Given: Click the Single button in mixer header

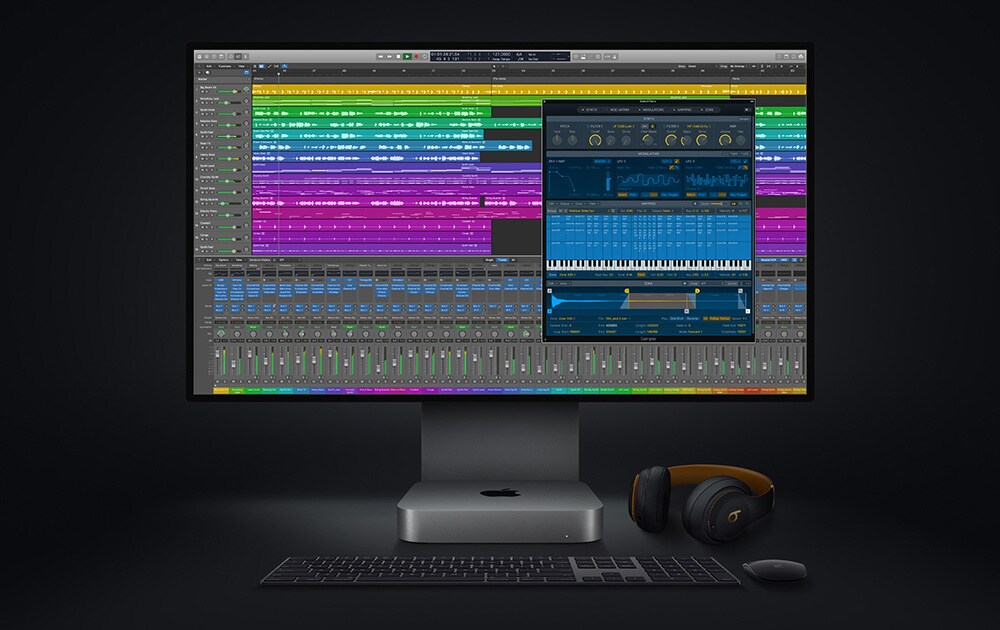Looking at the screenshot, I should 489,260.
